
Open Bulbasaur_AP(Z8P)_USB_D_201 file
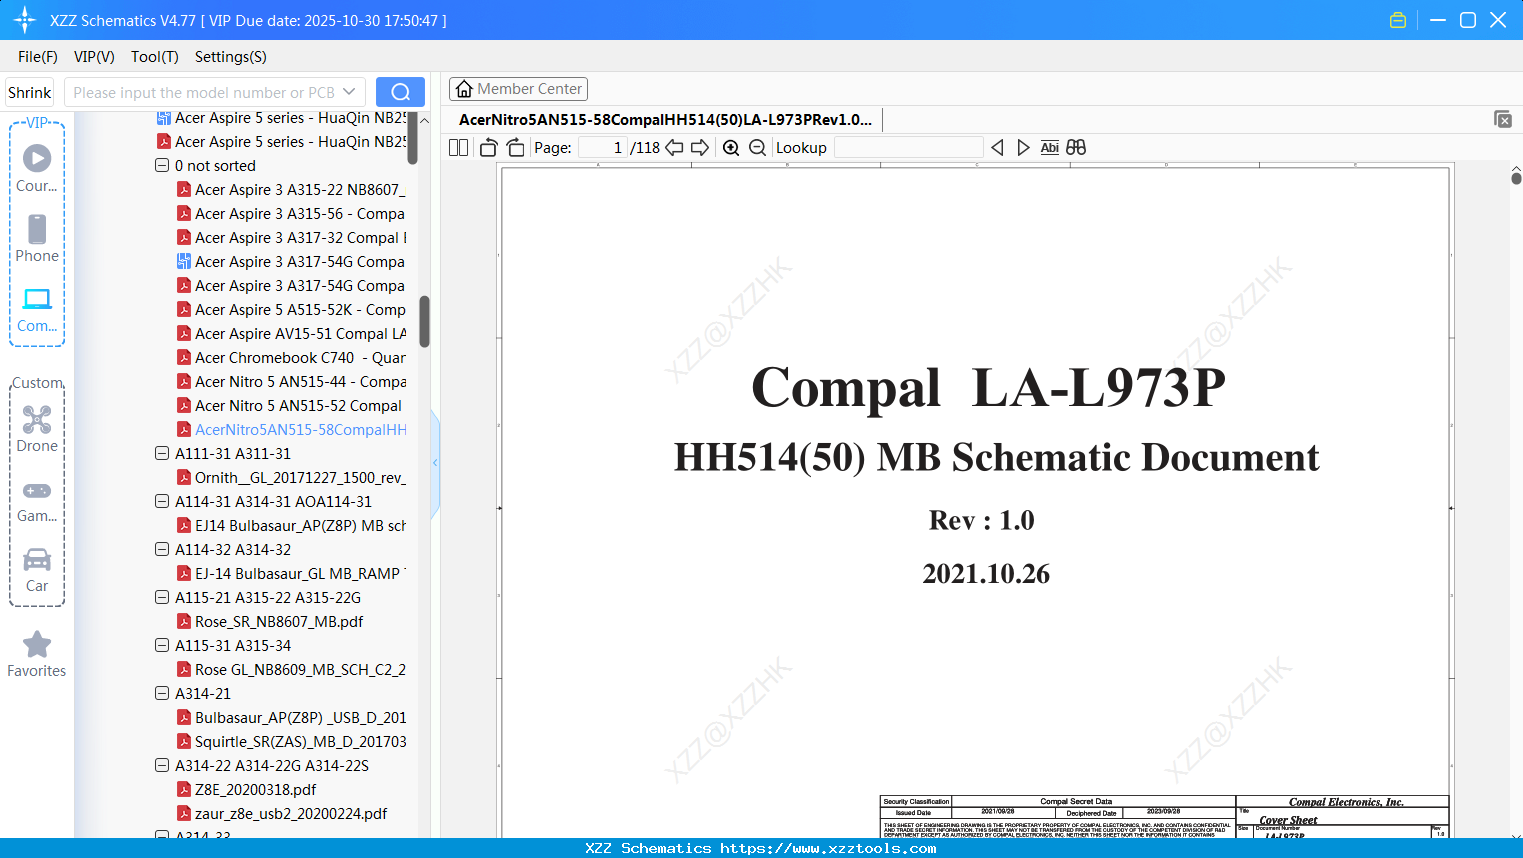coord(291,718)
